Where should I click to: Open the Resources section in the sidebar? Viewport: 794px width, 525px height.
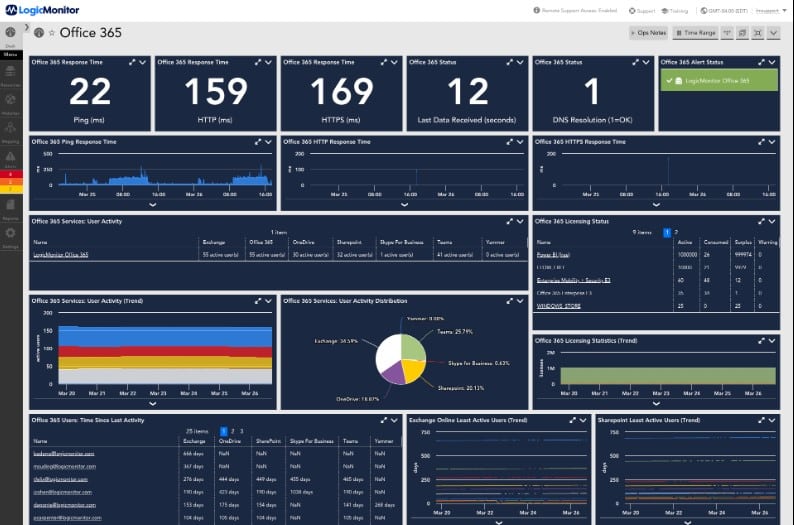pos(11,74)
